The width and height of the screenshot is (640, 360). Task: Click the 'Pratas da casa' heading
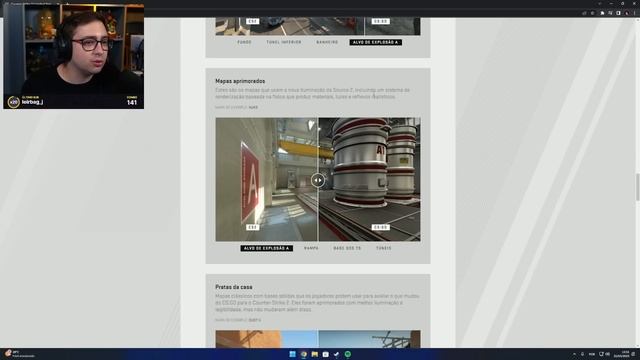point(233,287)
